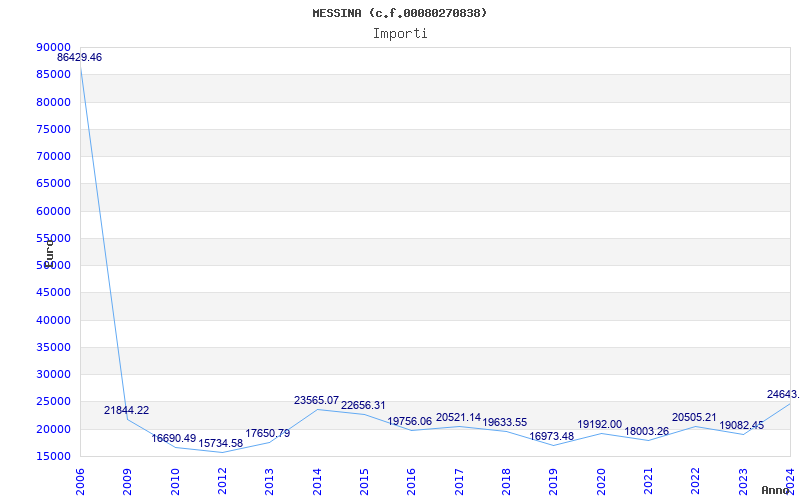Click the Anno axis title

(x=775, y=490)
